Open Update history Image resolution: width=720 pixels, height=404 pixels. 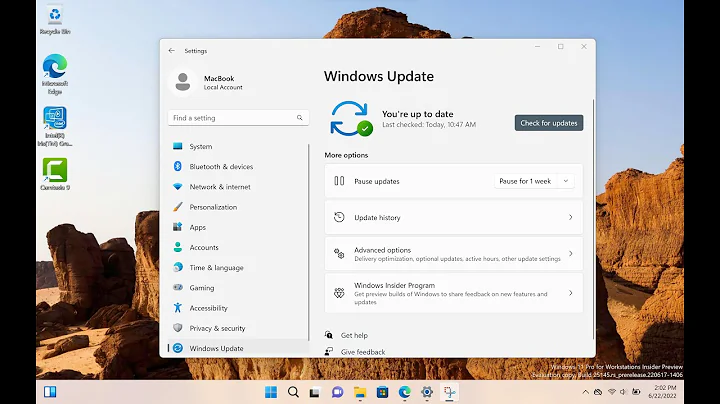454,218
